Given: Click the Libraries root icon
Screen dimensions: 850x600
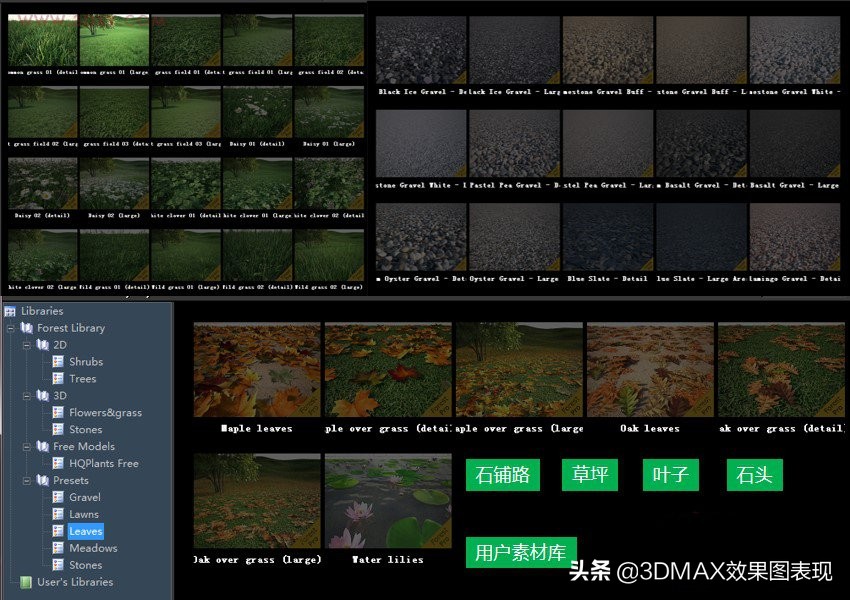Looking at the screenshot, I should click(x=10, y=311).
